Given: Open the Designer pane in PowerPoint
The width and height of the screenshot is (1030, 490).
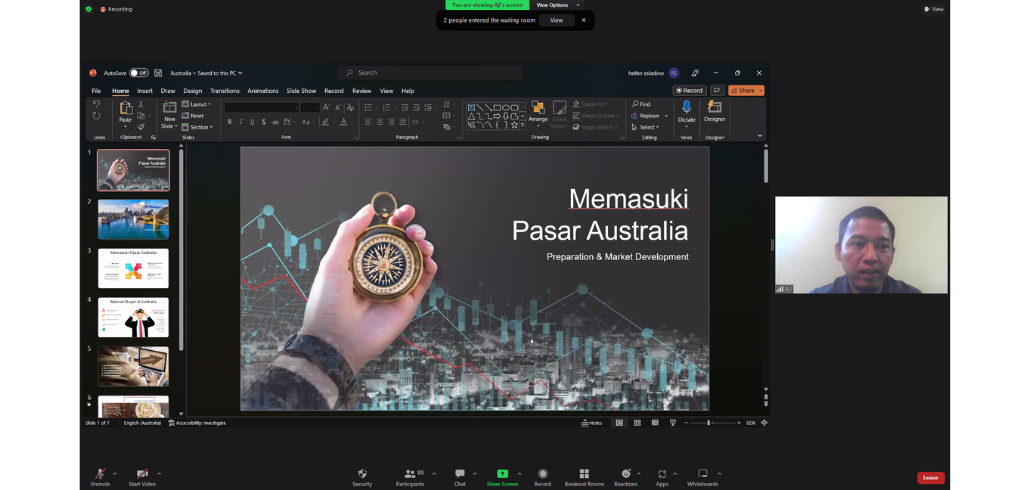Looking at the screenshot, I should pyautogui.click(x=714, y=109).
